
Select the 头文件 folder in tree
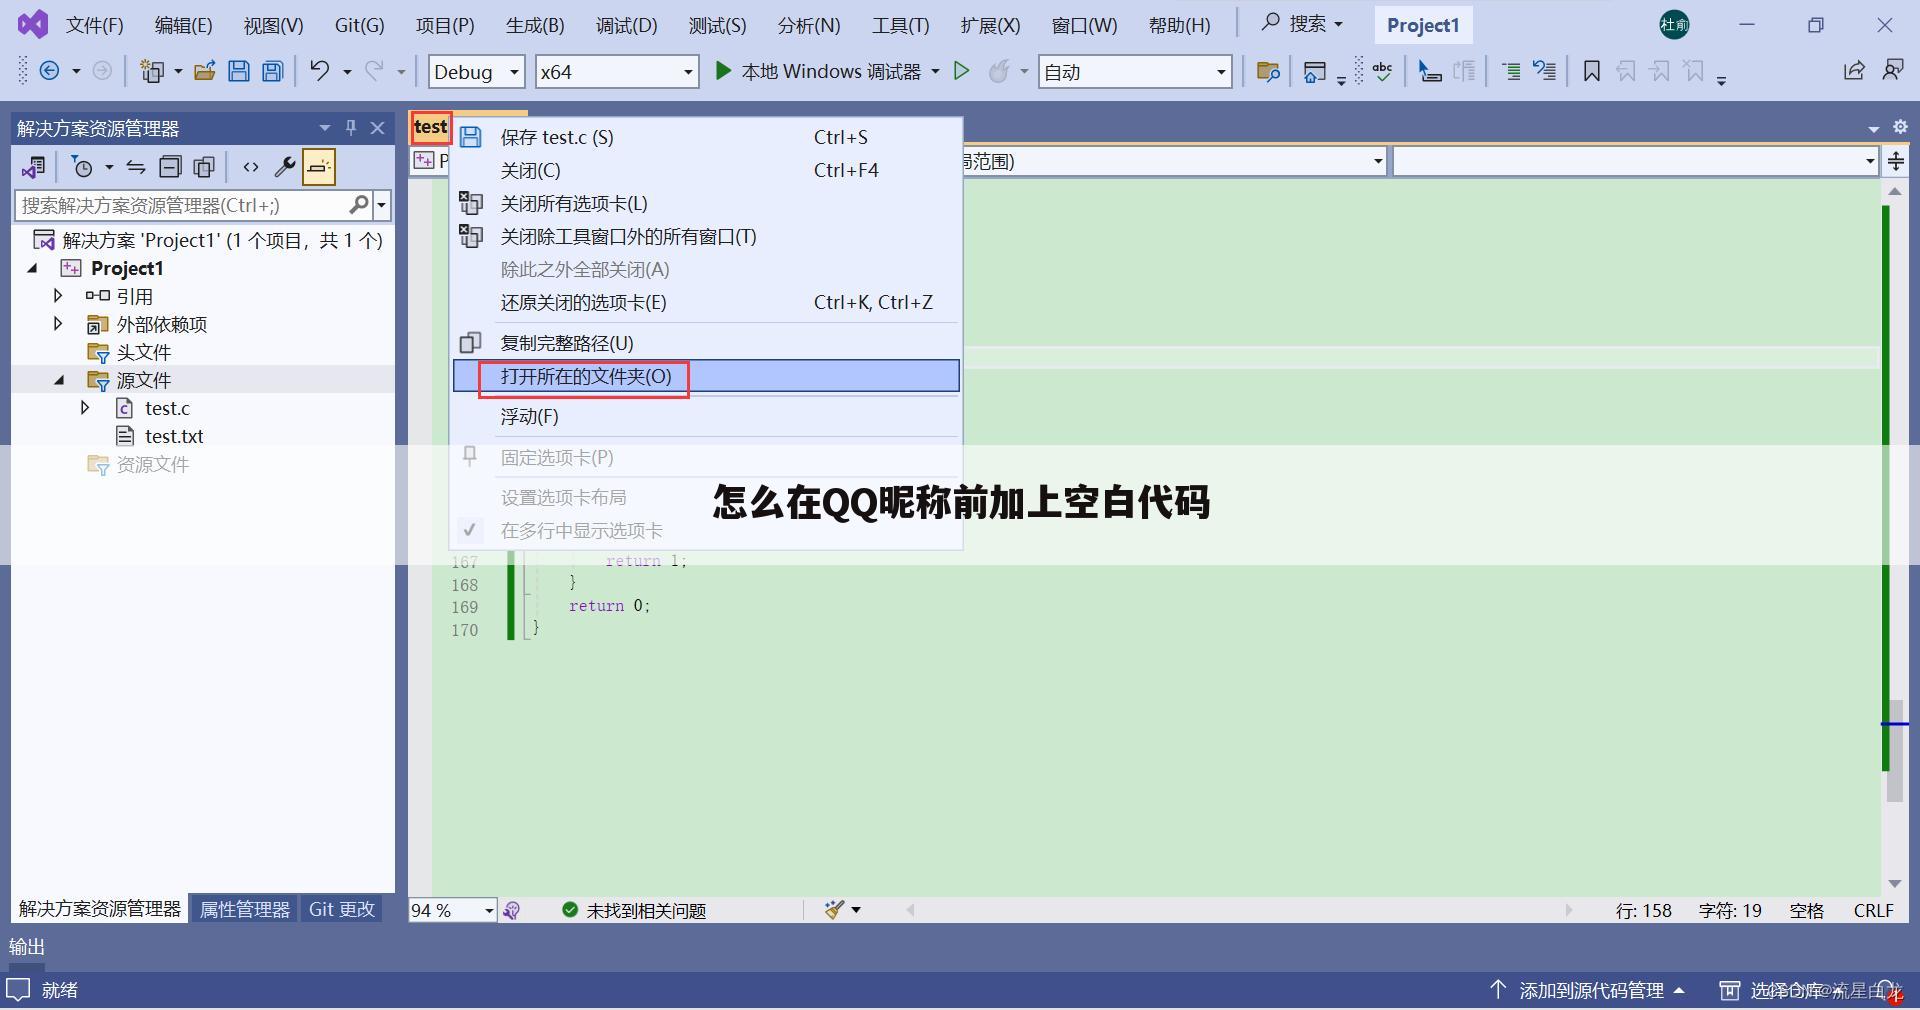[x=144, y=352]
